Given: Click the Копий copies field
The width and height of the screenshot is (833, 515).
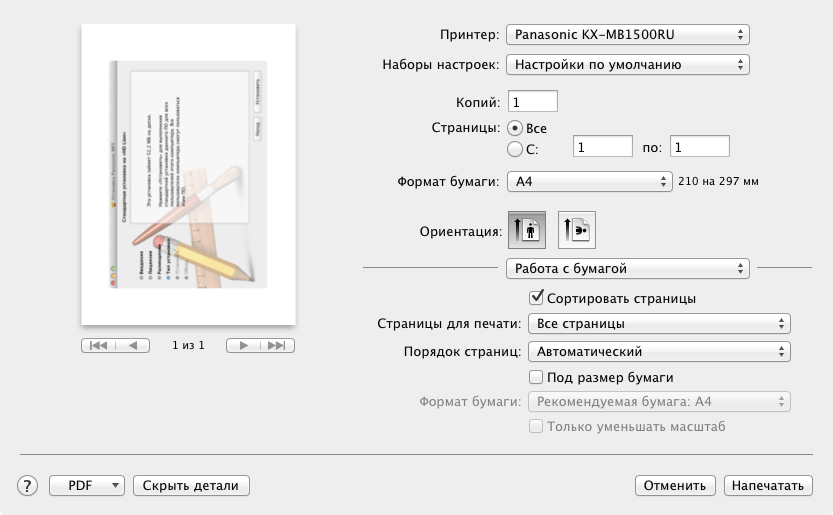Looking at the screenshot, I should pyautogui.click(x=533, y=101).
